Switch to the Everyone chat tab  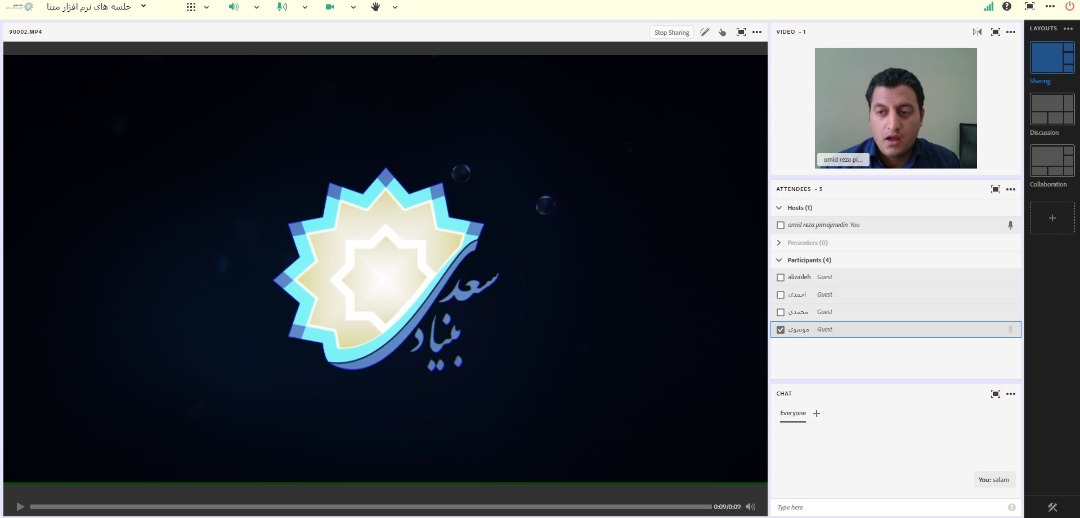click(792, 413)
